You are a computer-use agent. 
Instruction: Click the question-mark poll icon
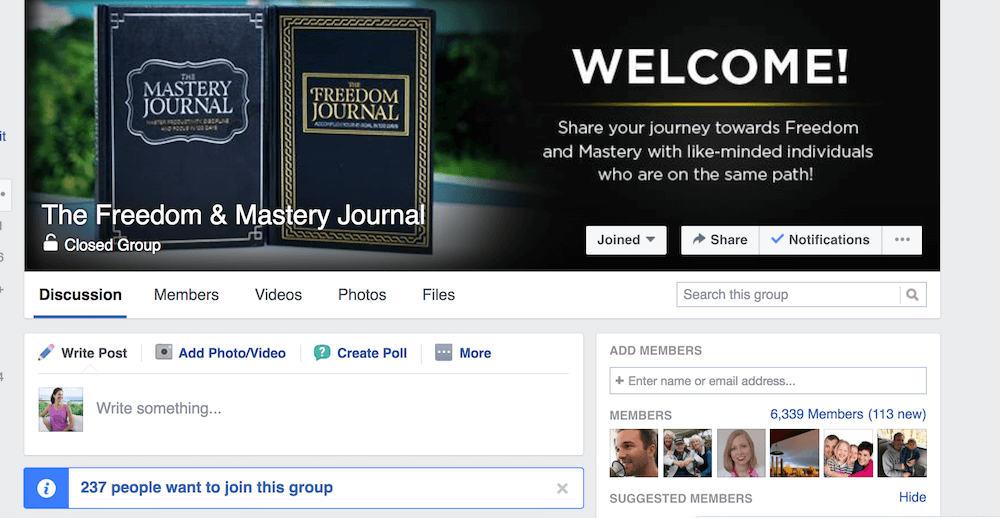322,353
